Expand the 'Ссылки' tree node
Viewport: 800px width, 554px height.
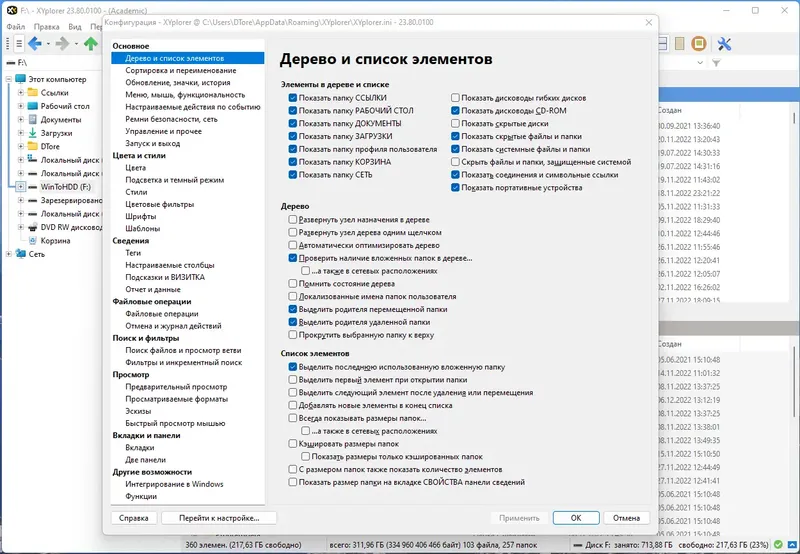point(20,92)
